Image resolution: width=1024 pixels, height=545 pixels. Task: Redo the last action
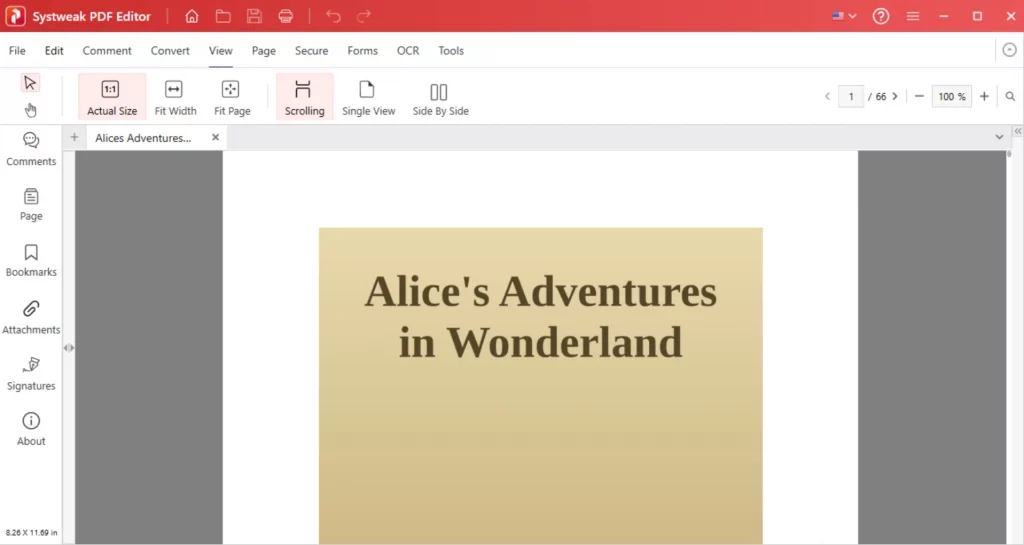pyautogui.click(x=364, y=16)
